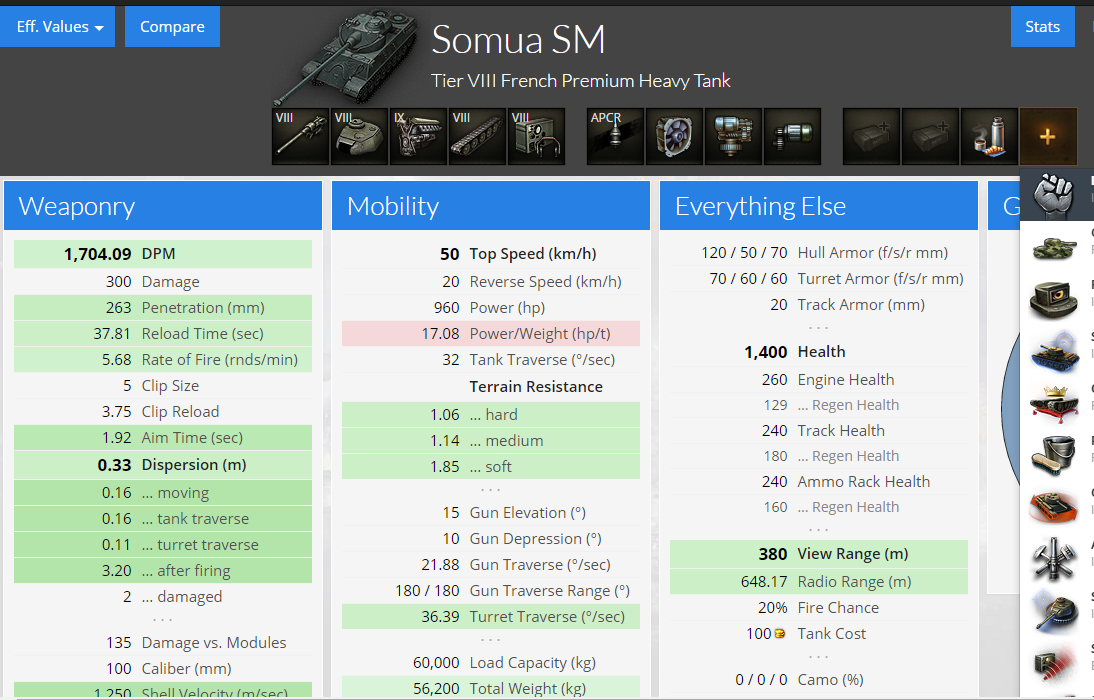
Task: Click the Camo (%) row
Action: [x=818, y=680]
